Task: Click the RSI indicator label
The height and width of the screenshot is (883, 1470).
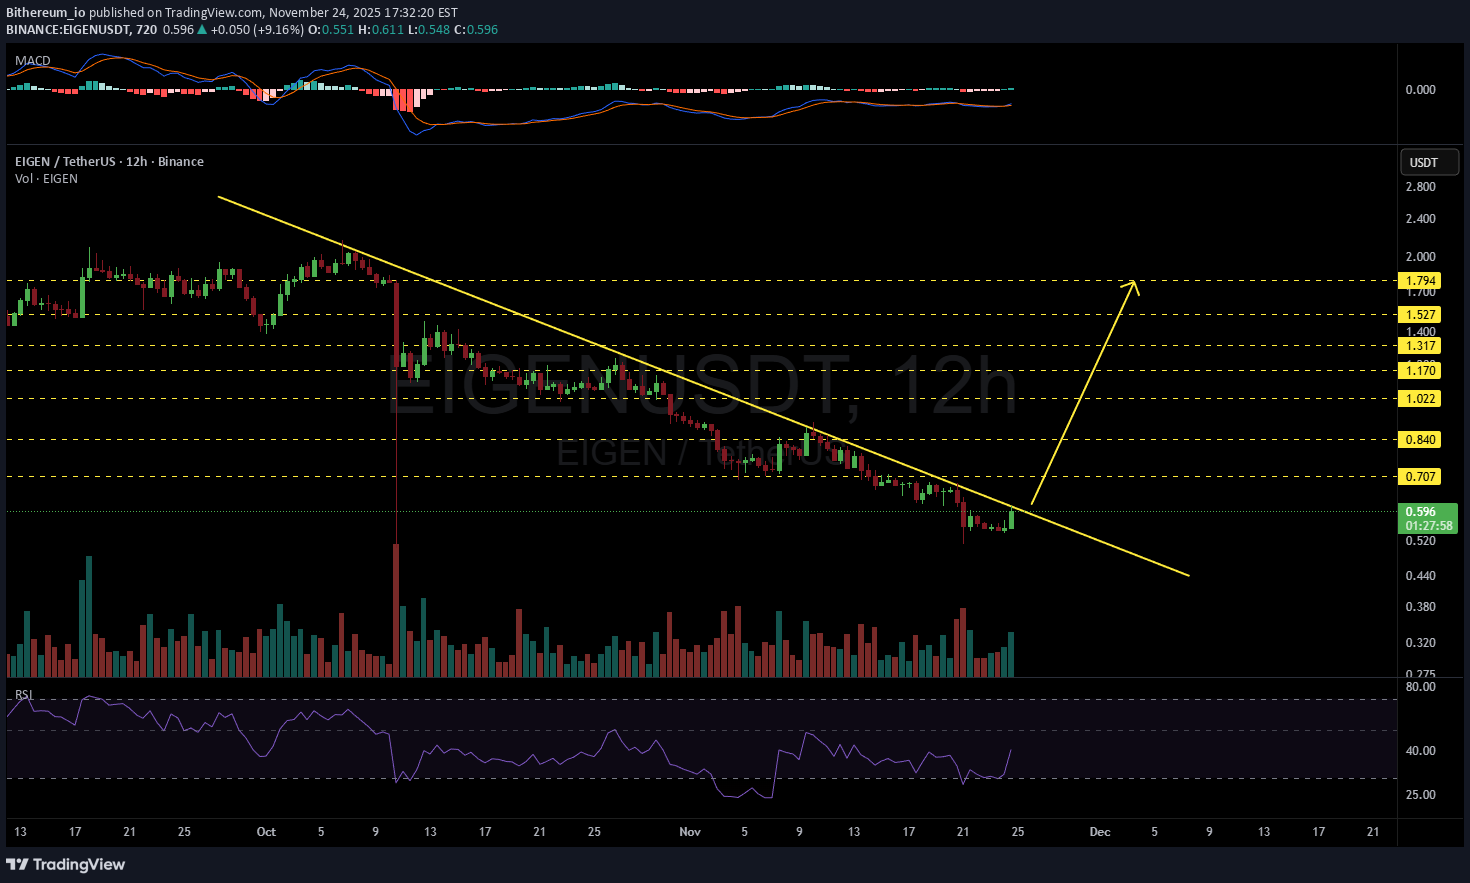Action: pos(24,694)
